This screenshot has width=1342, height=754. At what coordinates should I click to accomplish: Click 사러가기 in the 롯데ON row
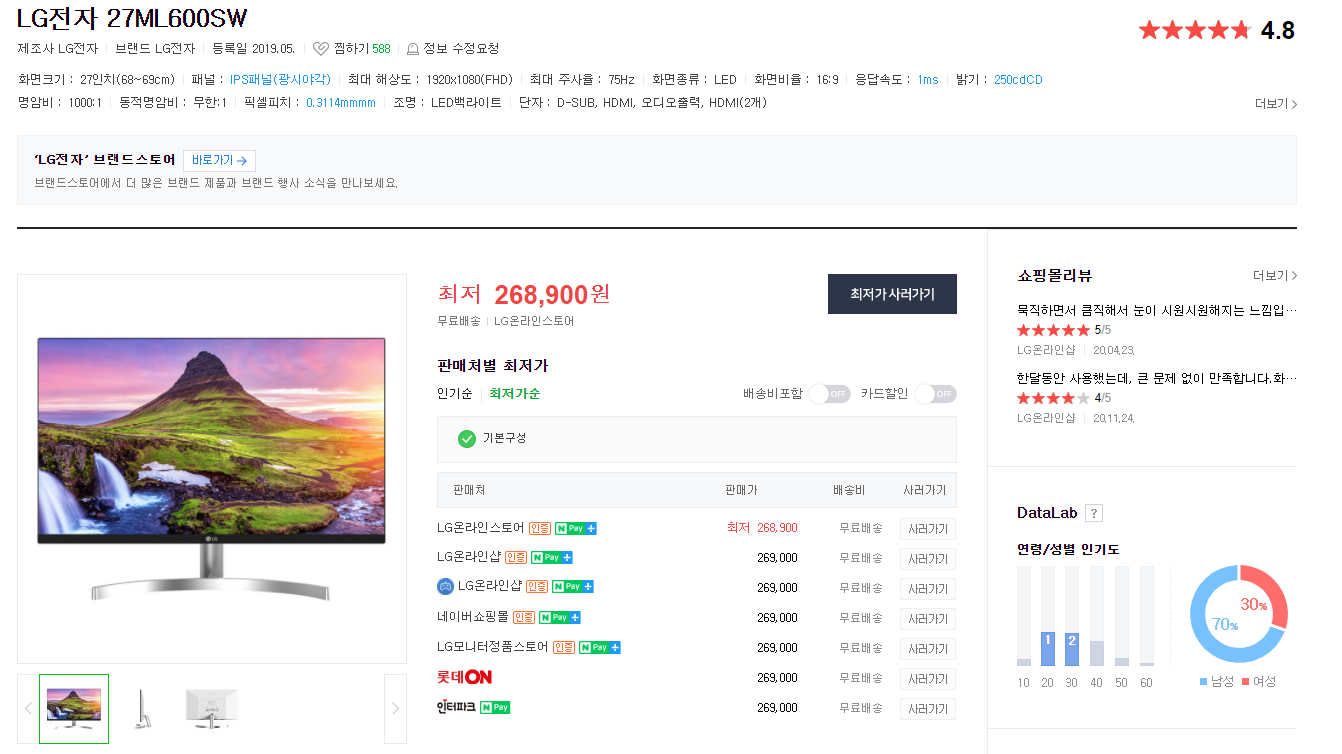(x=928, y=678)
